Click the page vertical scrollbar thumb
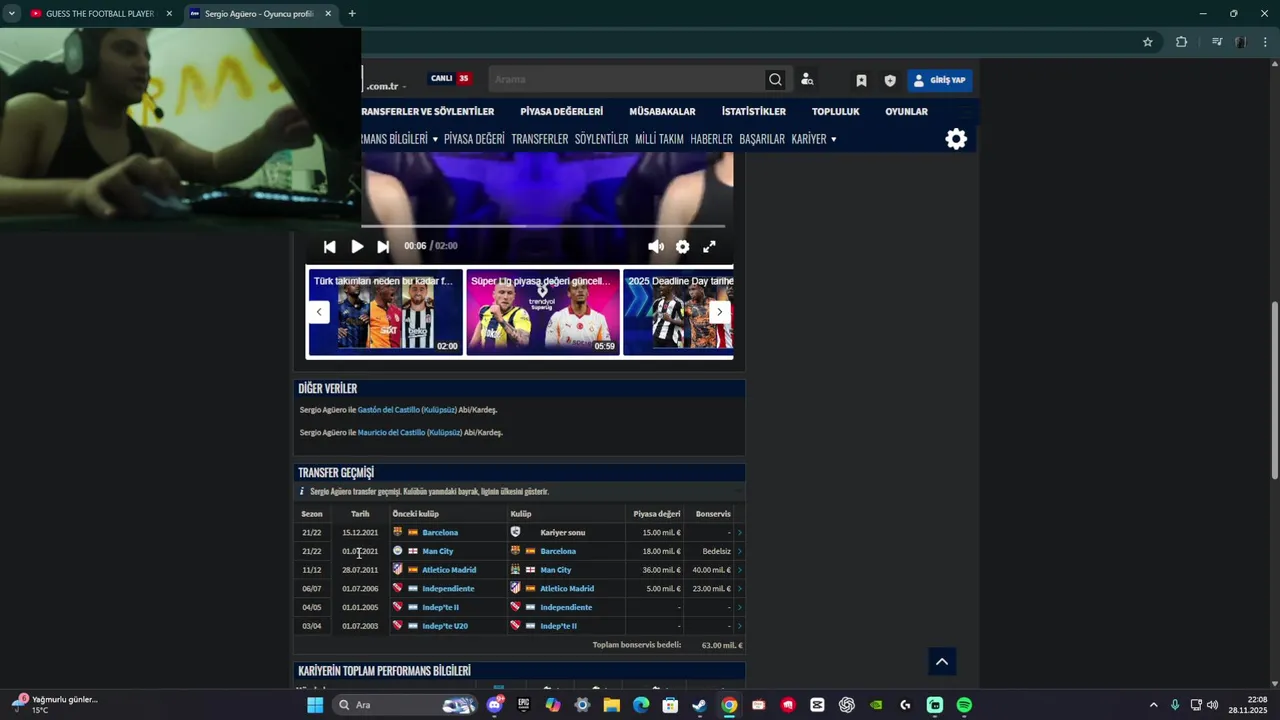Screen dimensions: 1280x720 [x=1274, y=390]
